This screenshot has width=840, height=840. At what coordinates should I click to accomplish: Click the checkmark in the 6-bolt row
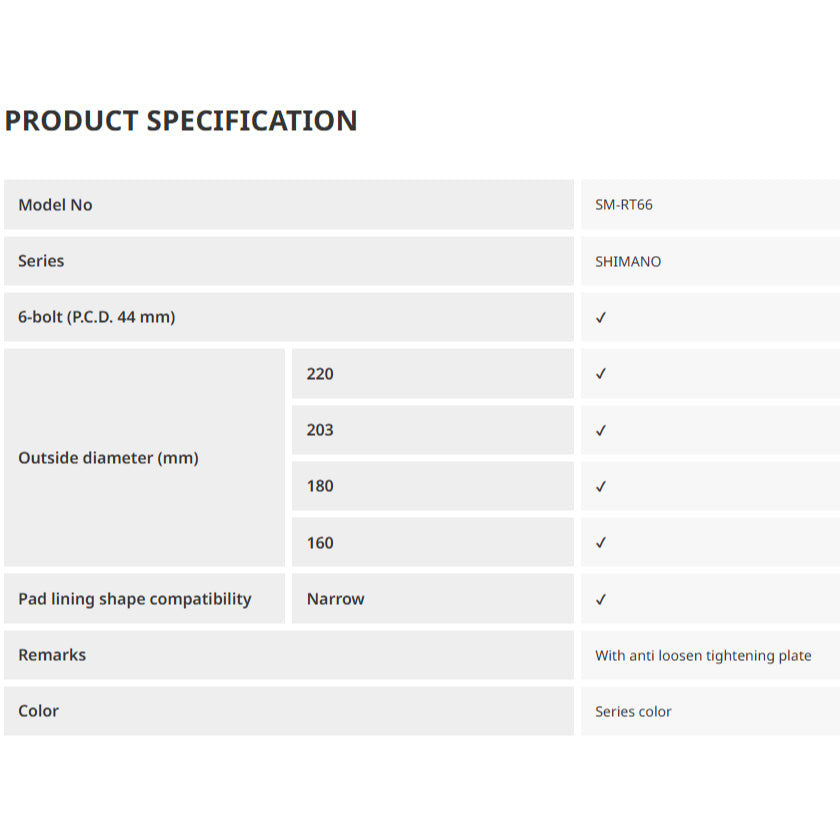click(x=601, y=318)
